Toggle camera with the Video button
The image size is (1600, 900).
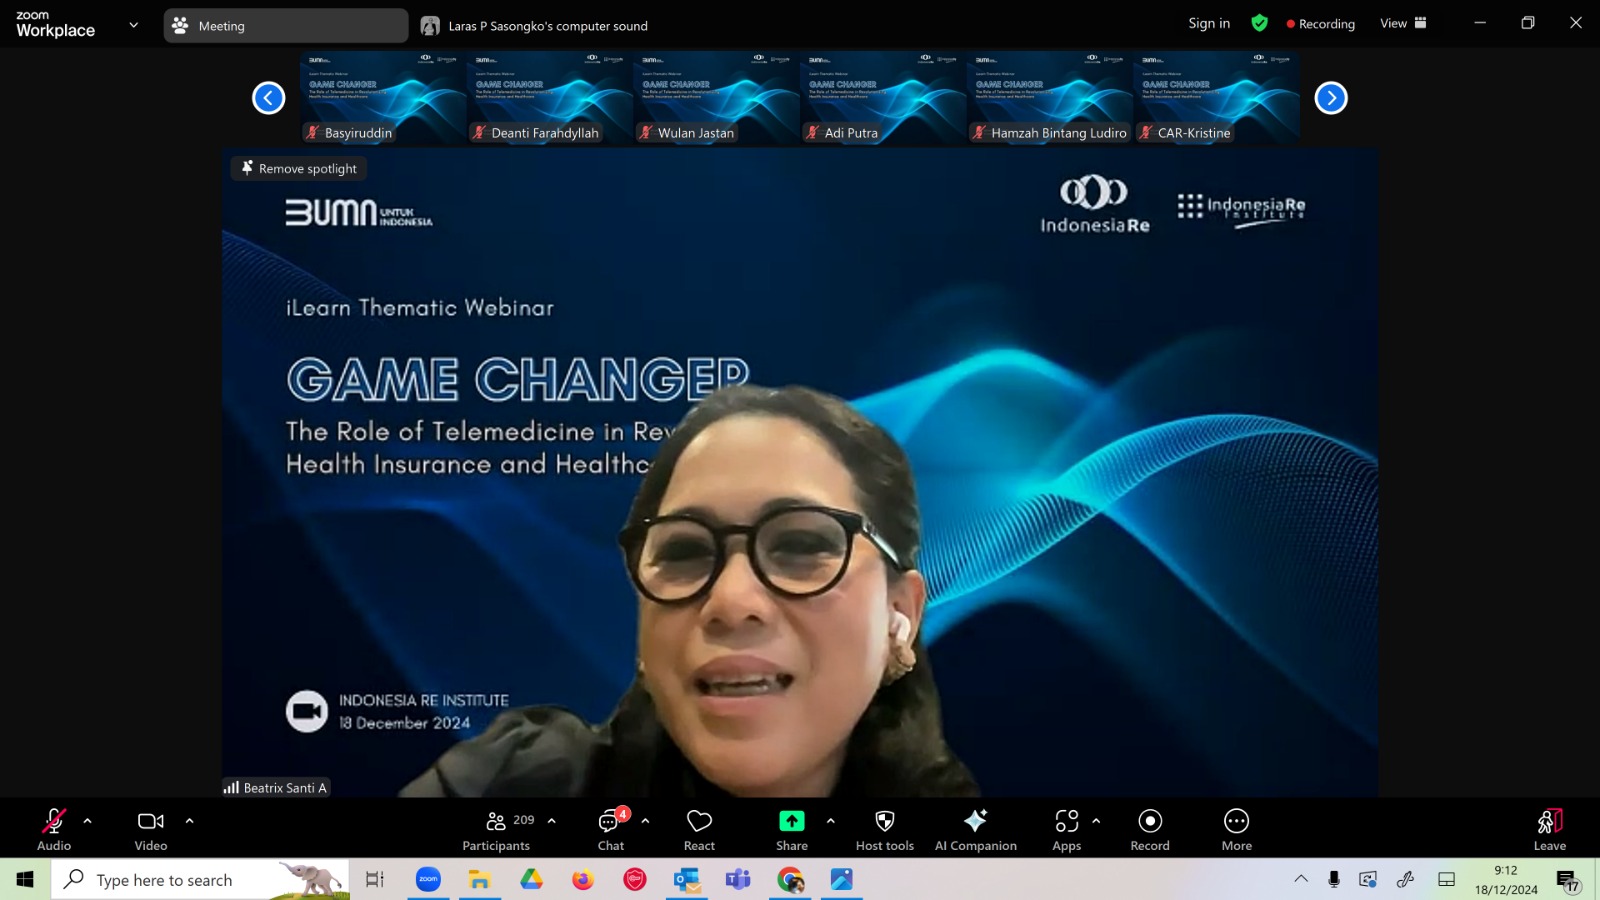151,829
